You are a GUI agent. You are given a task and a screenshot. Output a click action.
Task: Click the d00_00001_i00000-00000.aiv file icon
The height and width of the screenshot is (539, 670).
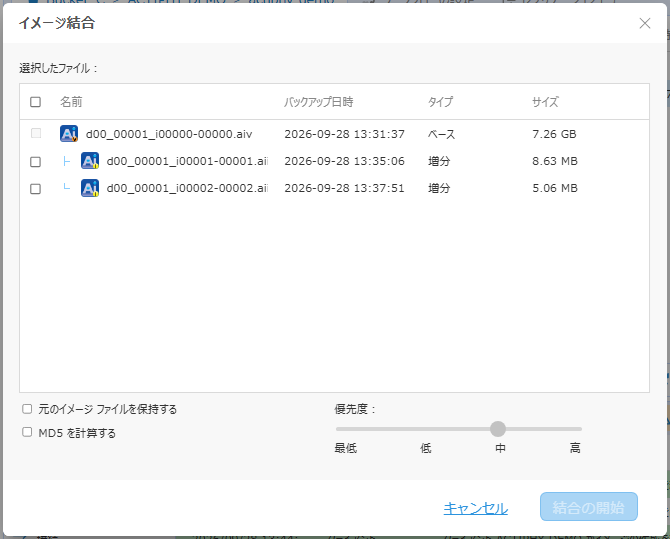(69, 134)
